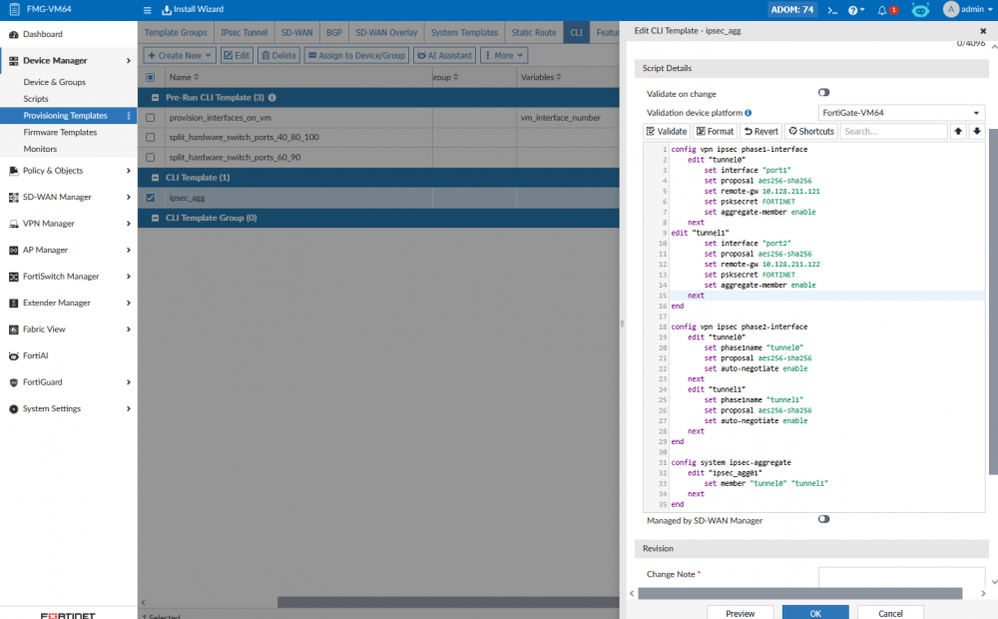Open the FortiAI robot assistant icon

(x=920, y=10)
